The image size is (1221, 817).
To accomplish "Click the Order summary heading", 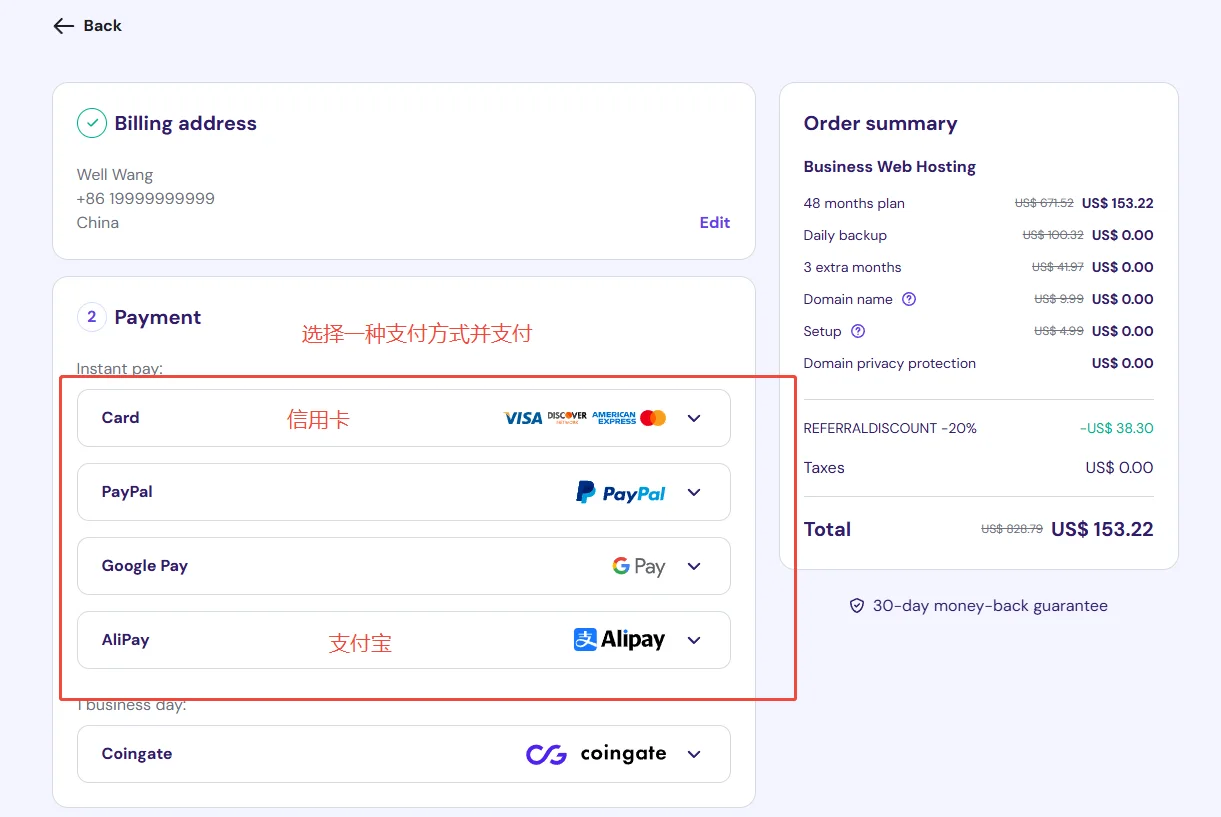I will (x=880, y=123).
